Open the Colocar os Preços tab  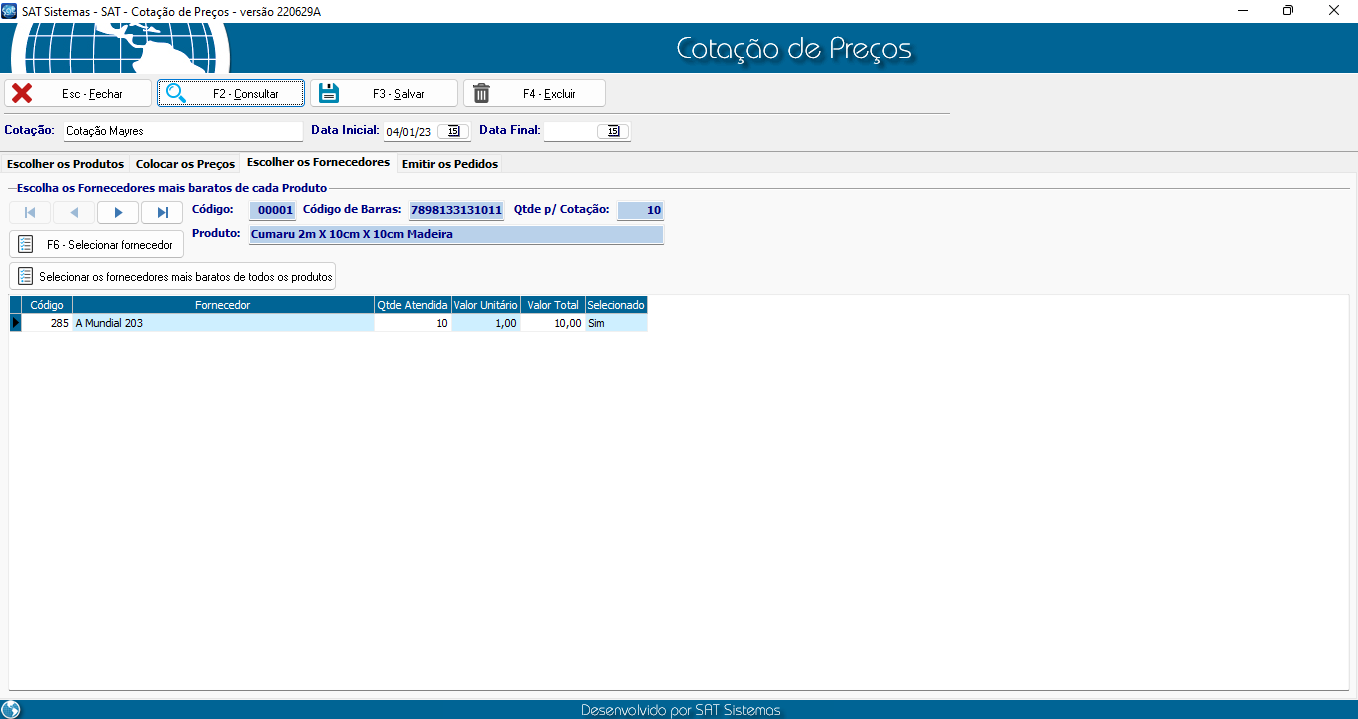(x=185, y=164)
